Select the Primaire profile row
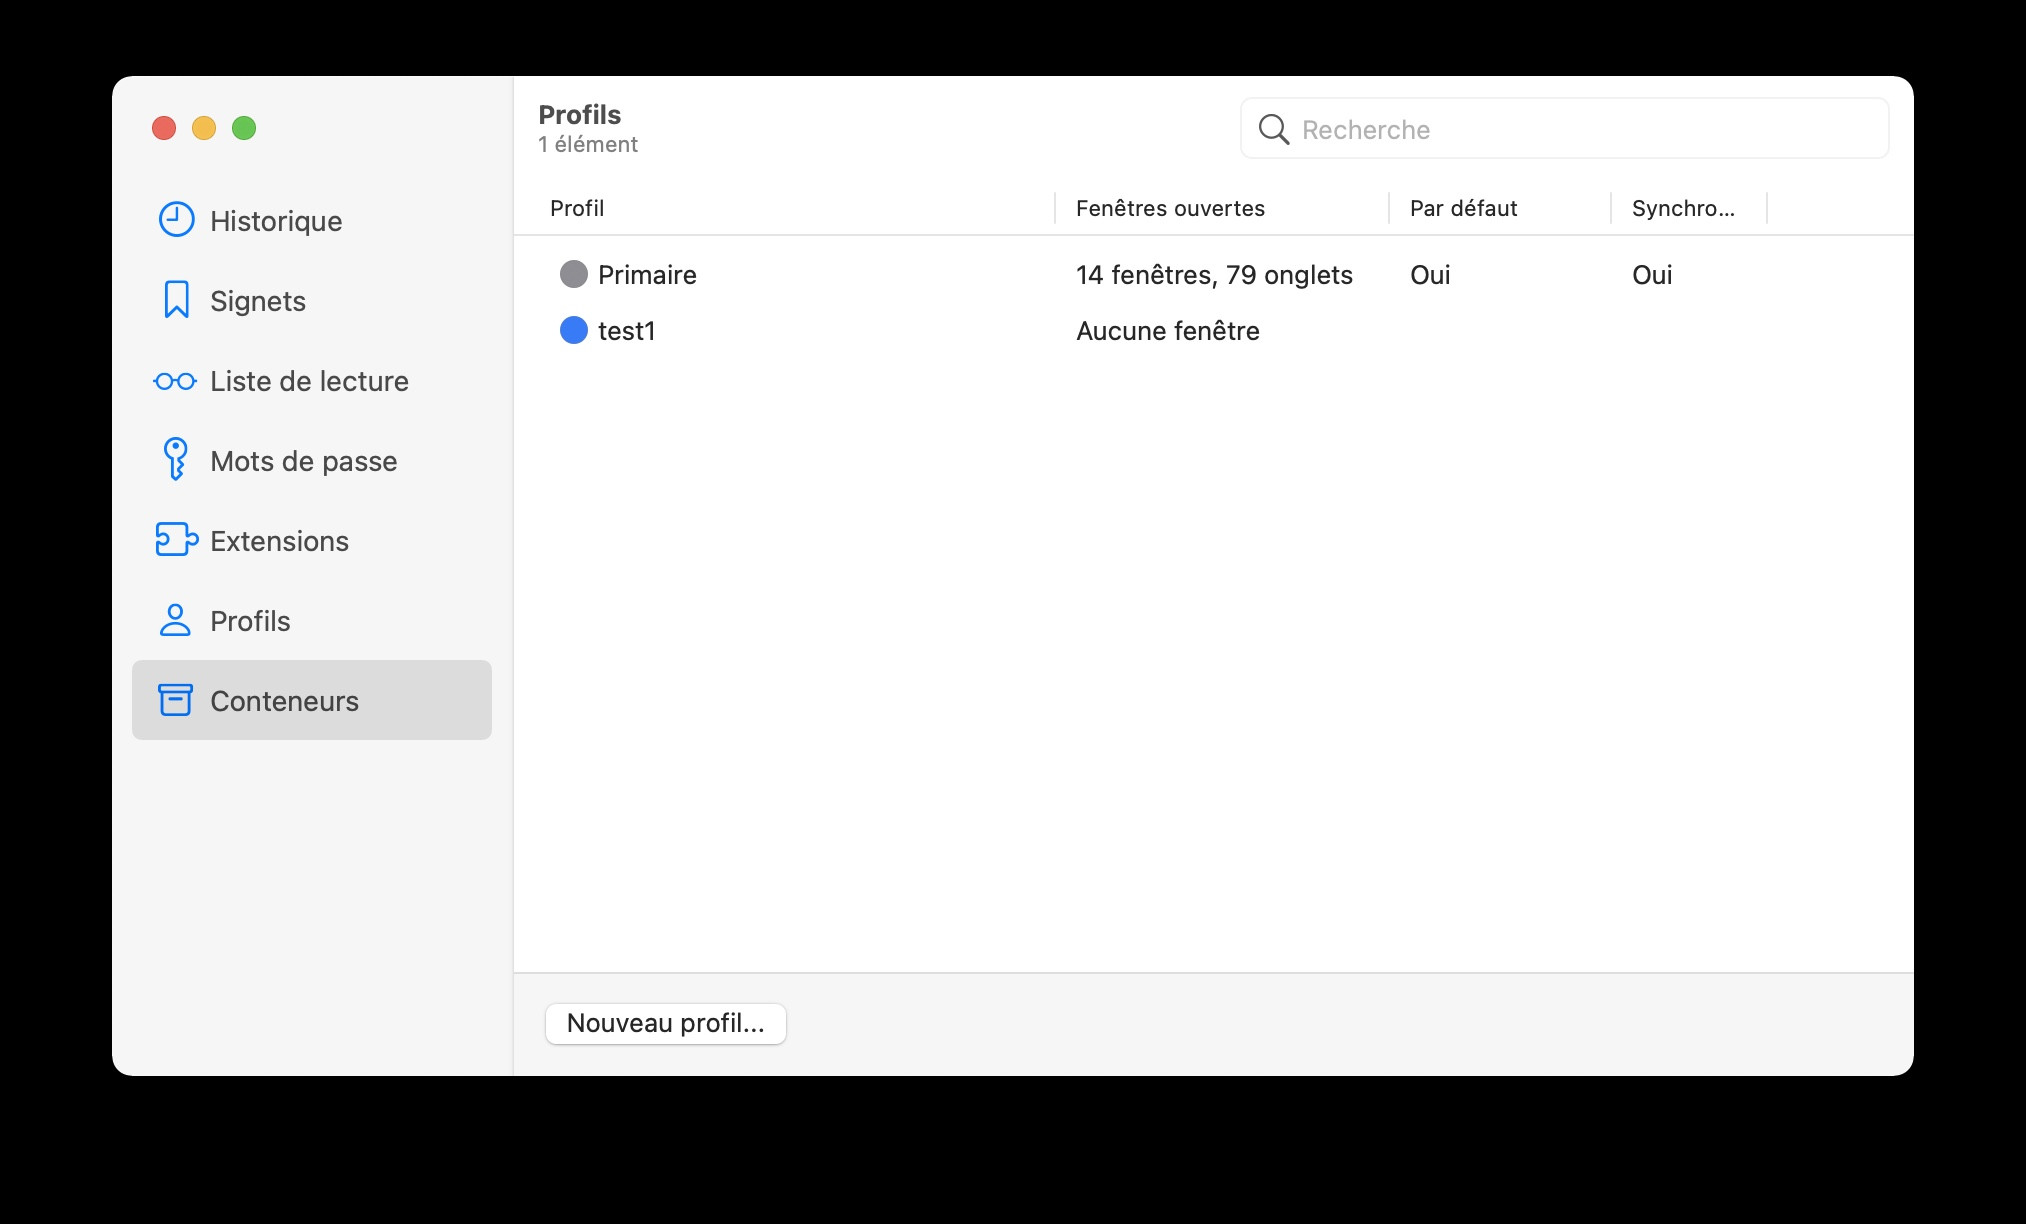 tap(1213, 274)
